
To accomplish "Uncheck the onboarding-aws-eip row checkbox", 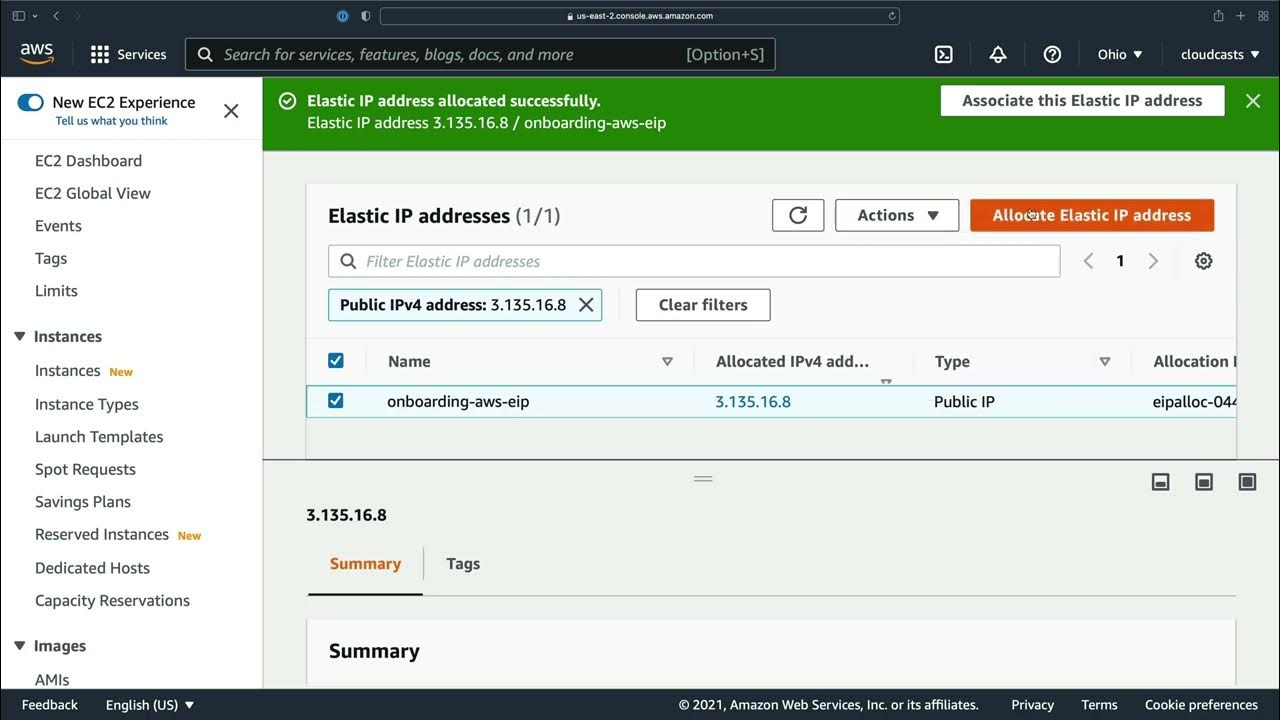I will pos(336,401).
